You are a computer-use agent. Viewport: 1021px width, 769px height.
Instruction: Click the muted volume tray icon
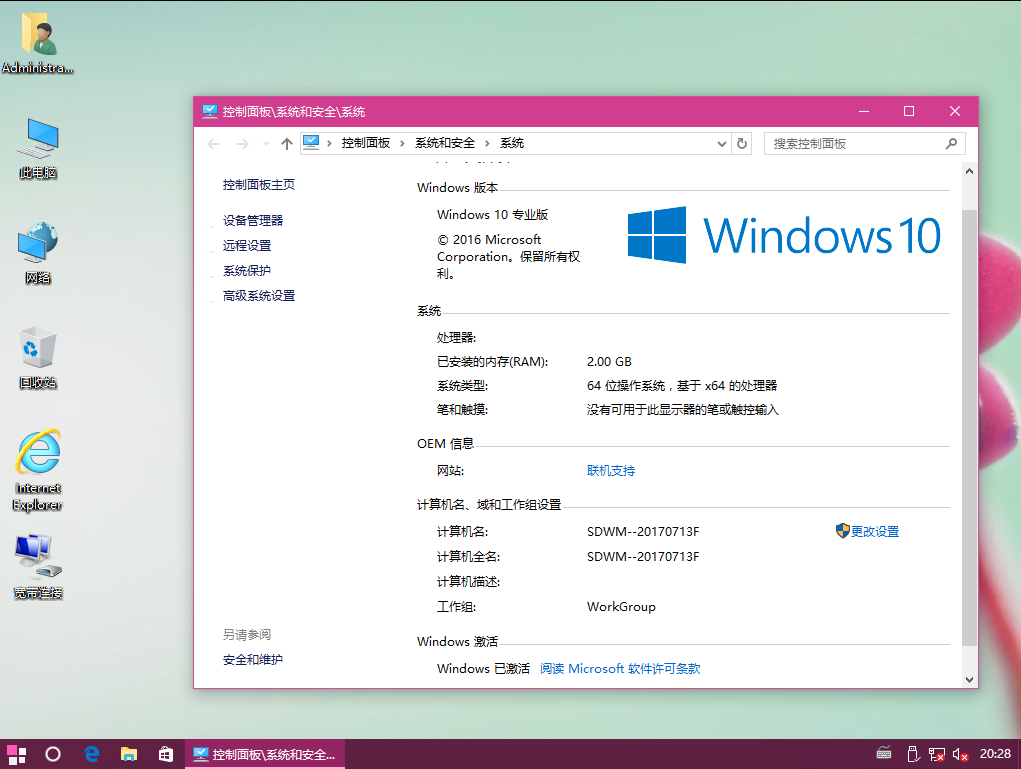click(x=960, y=754)
